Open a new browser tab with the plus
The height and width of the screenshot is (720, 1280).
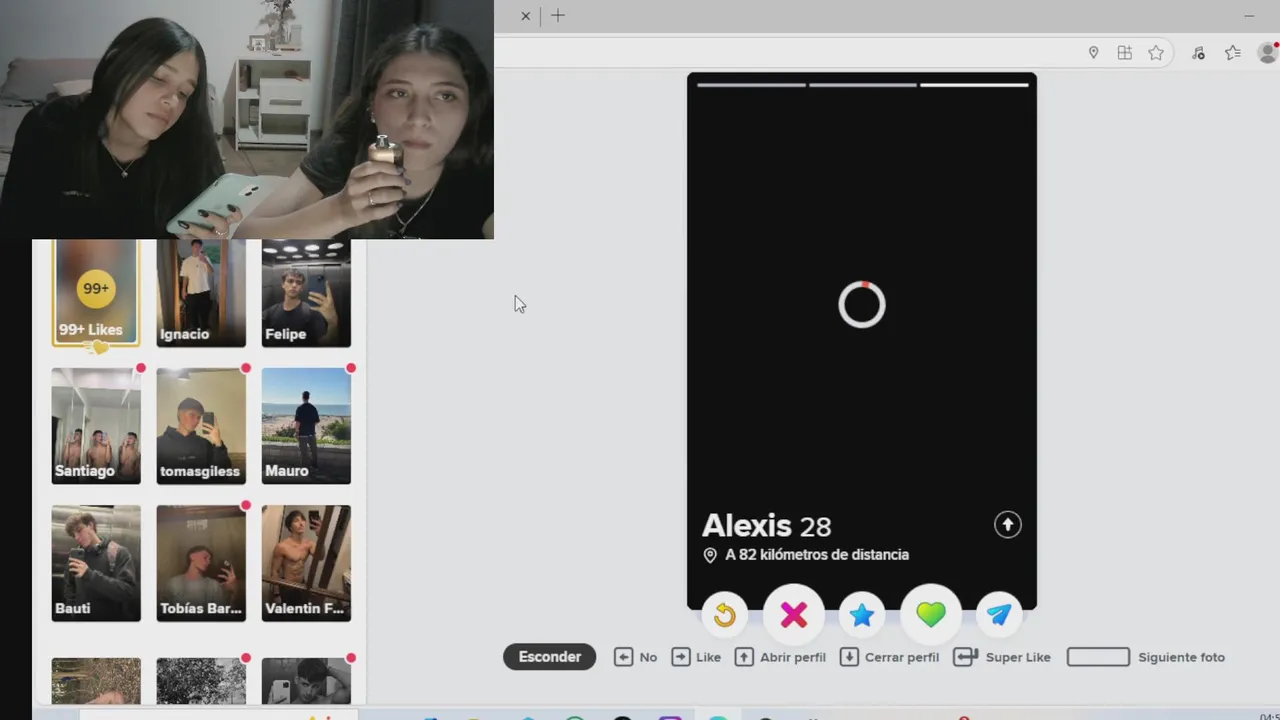[x=558, y=15]
